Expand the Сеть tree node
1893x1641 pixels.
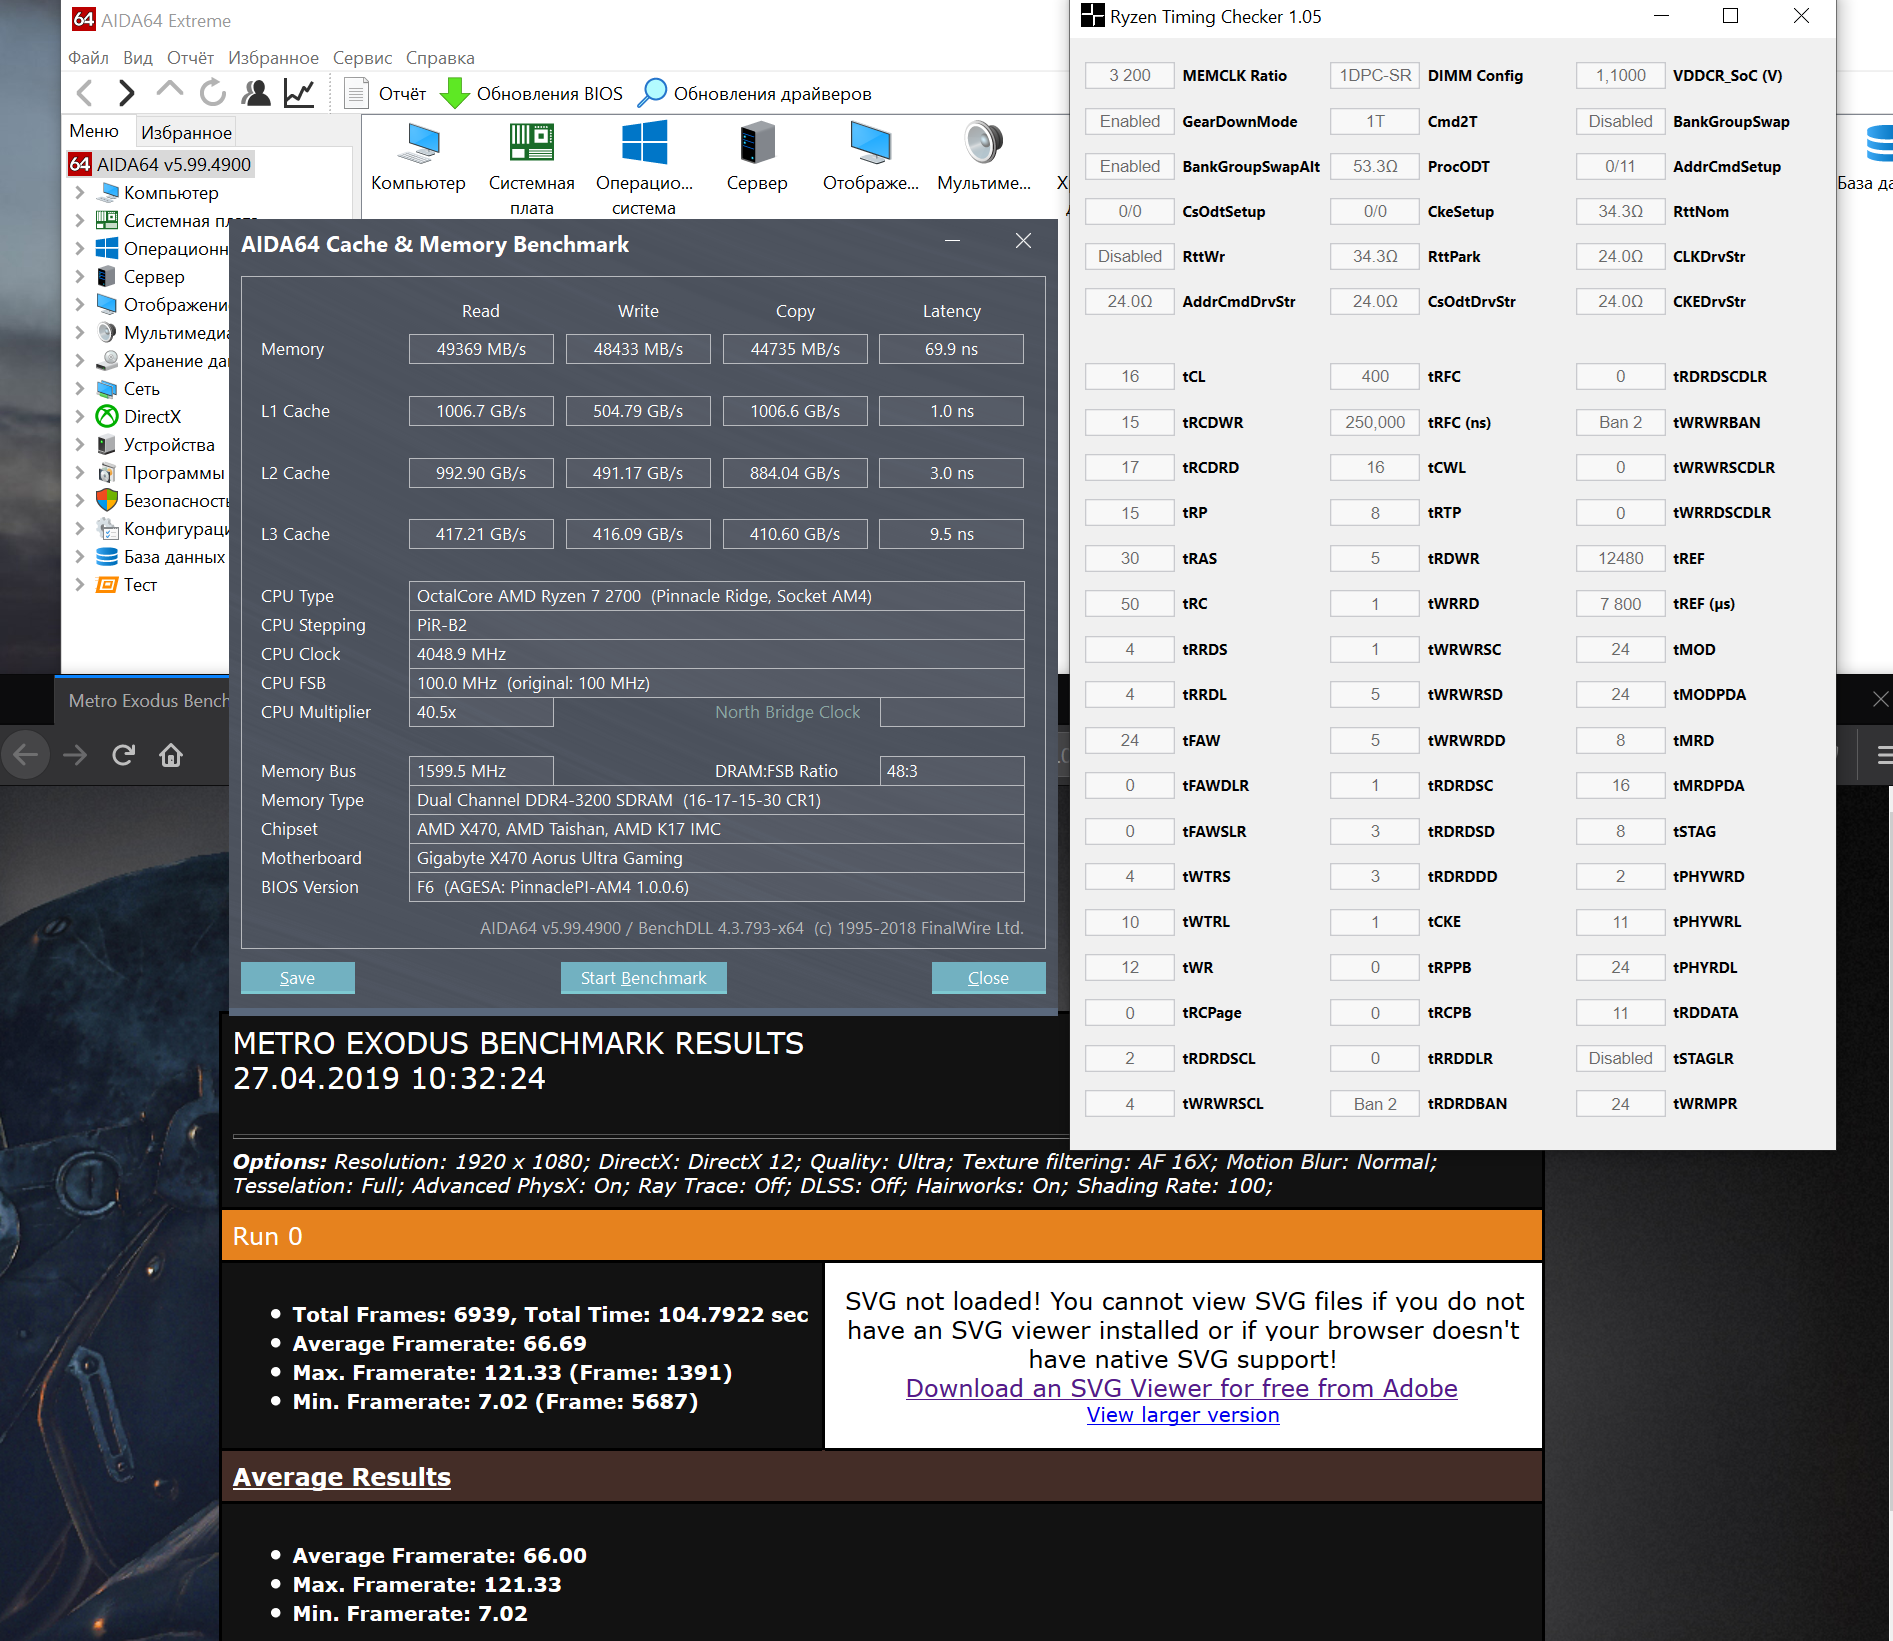click(80, 389)
